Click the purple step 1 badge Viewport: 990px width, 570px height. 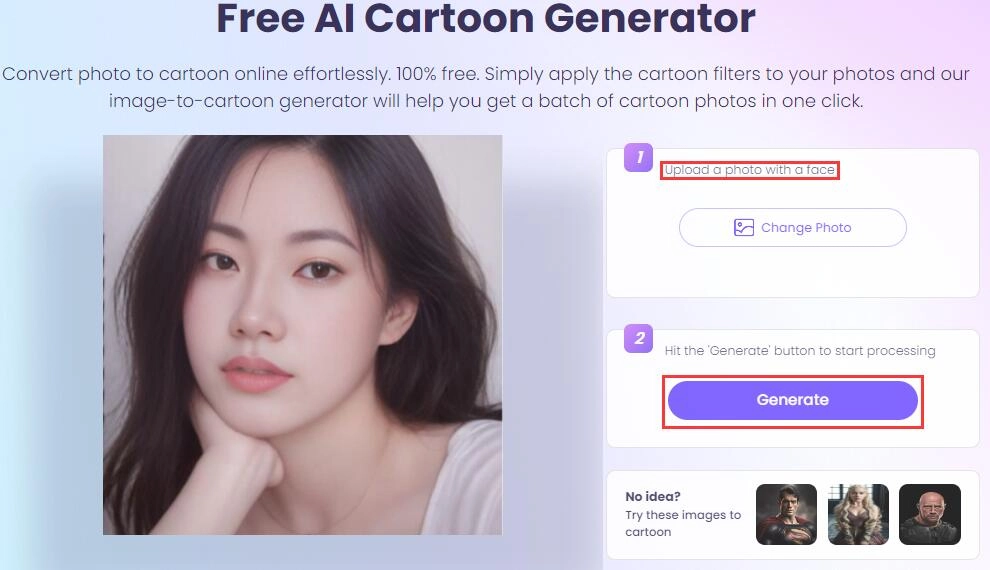click(638, 157)
